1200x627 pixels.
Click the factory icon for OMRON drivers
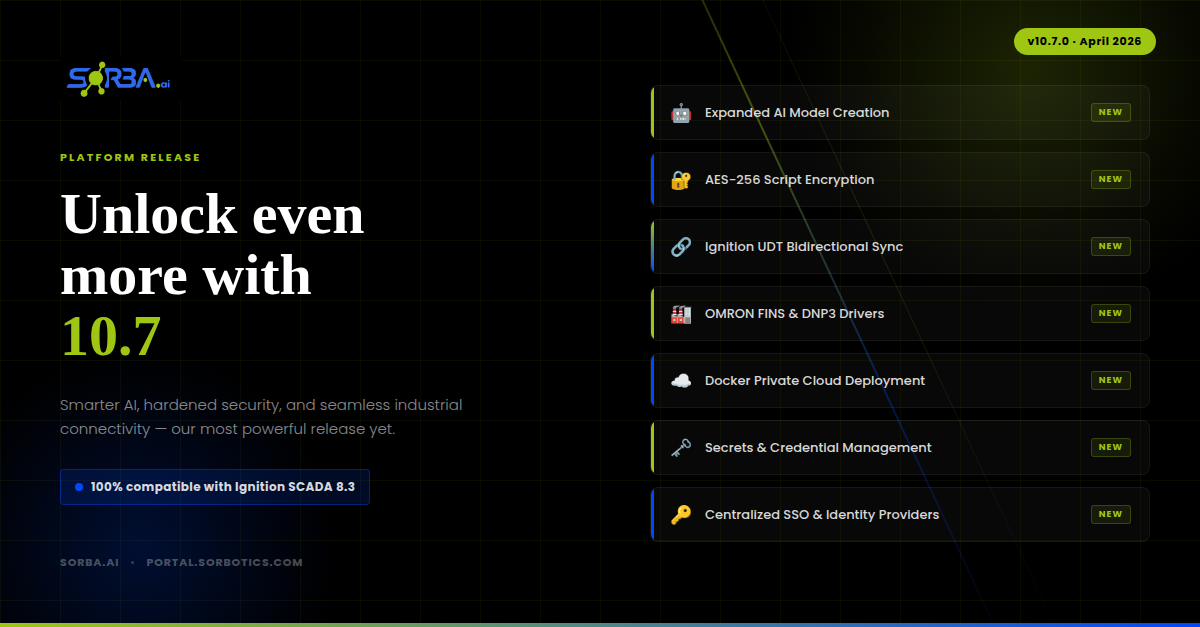(681, 314)
